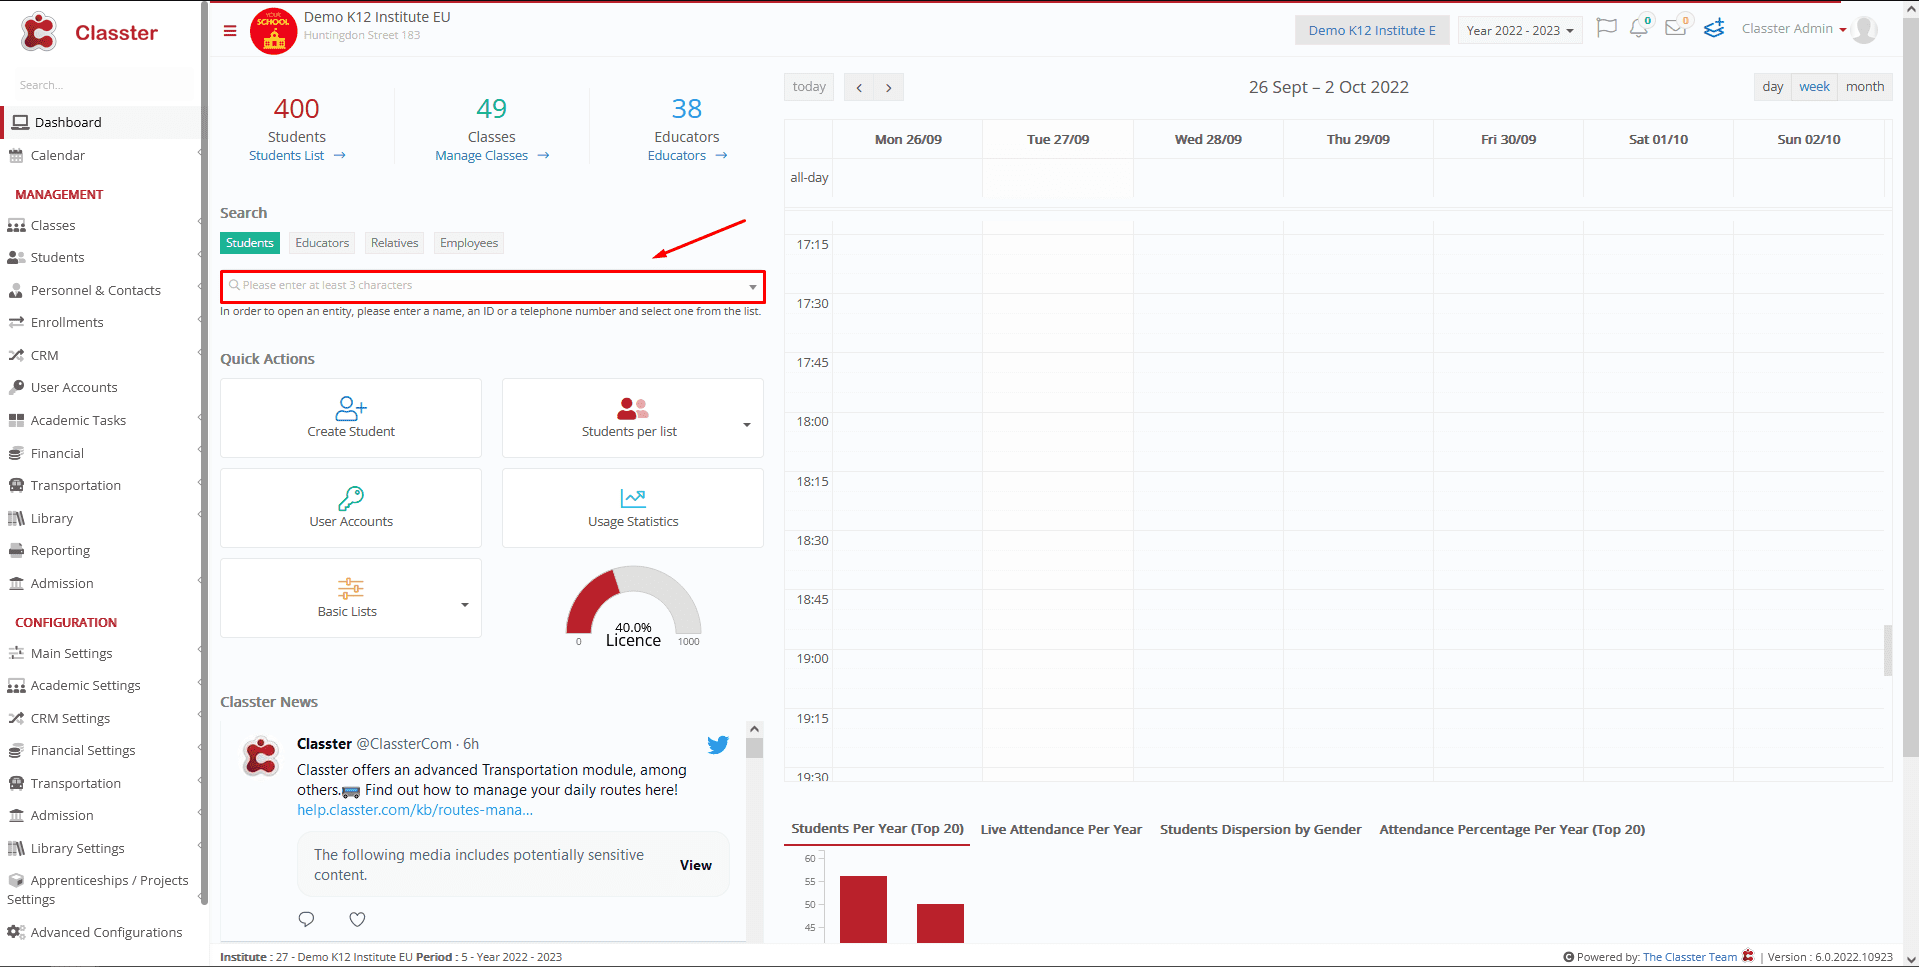Switch calendar to month view
1919x967 pixels.
(1865, 87)
